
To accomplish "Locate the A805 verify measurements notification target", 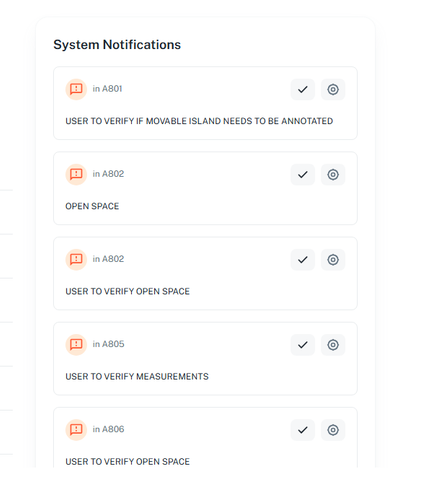I will 333,345.
